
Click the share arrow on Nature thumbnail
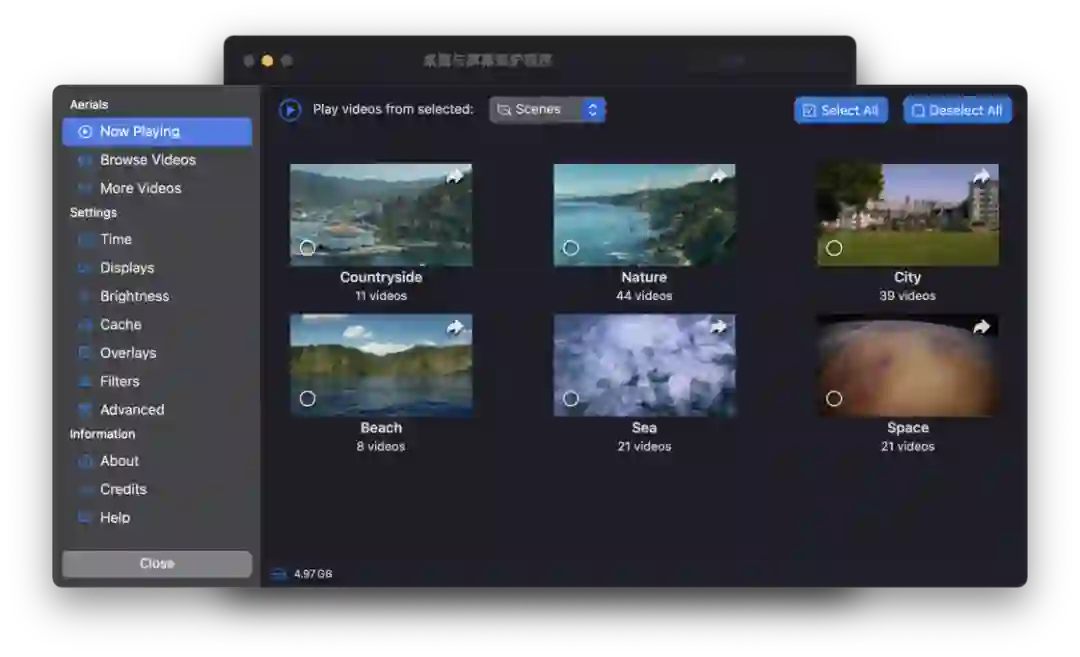[718, 176]
